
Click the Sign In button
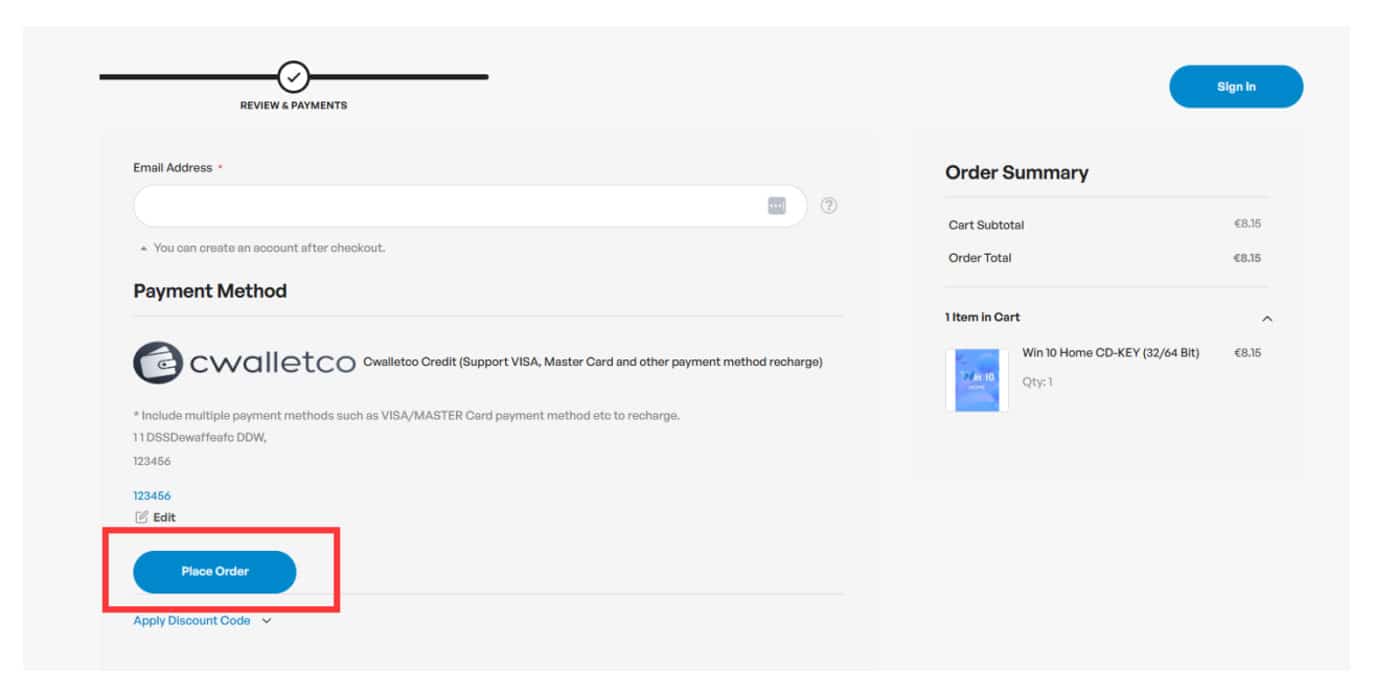[x=1236, y=87]
